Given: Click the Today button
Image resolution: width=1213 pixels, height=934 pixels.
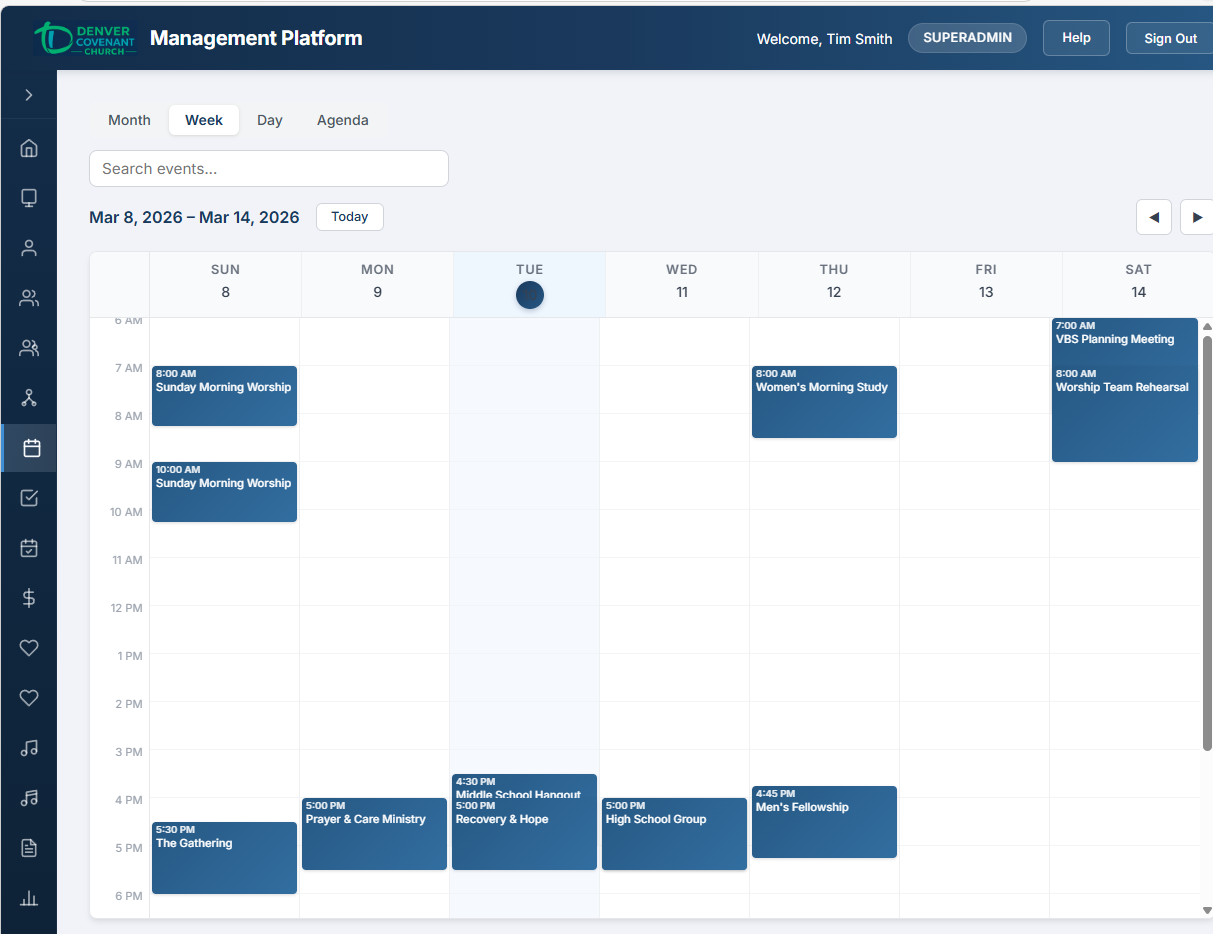Looking at the screenshot, I should point(349,216).
